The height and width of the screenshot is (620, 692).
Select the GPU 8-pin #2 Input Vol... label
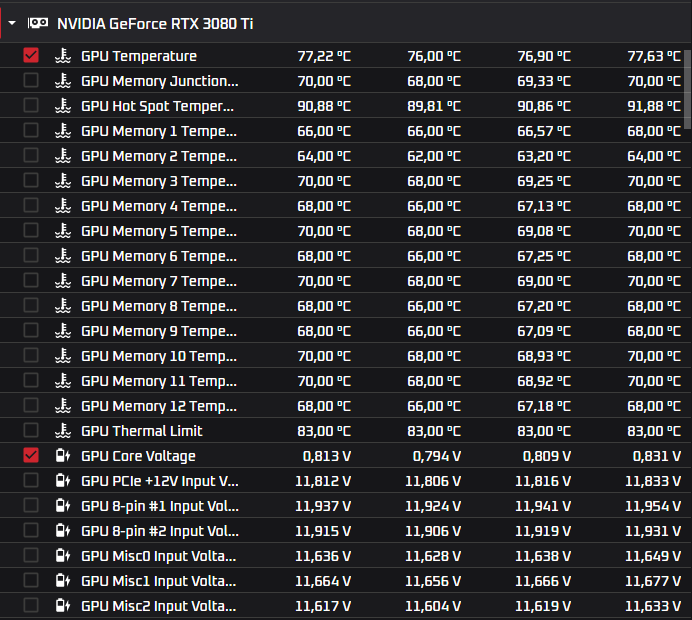[160, 531]
